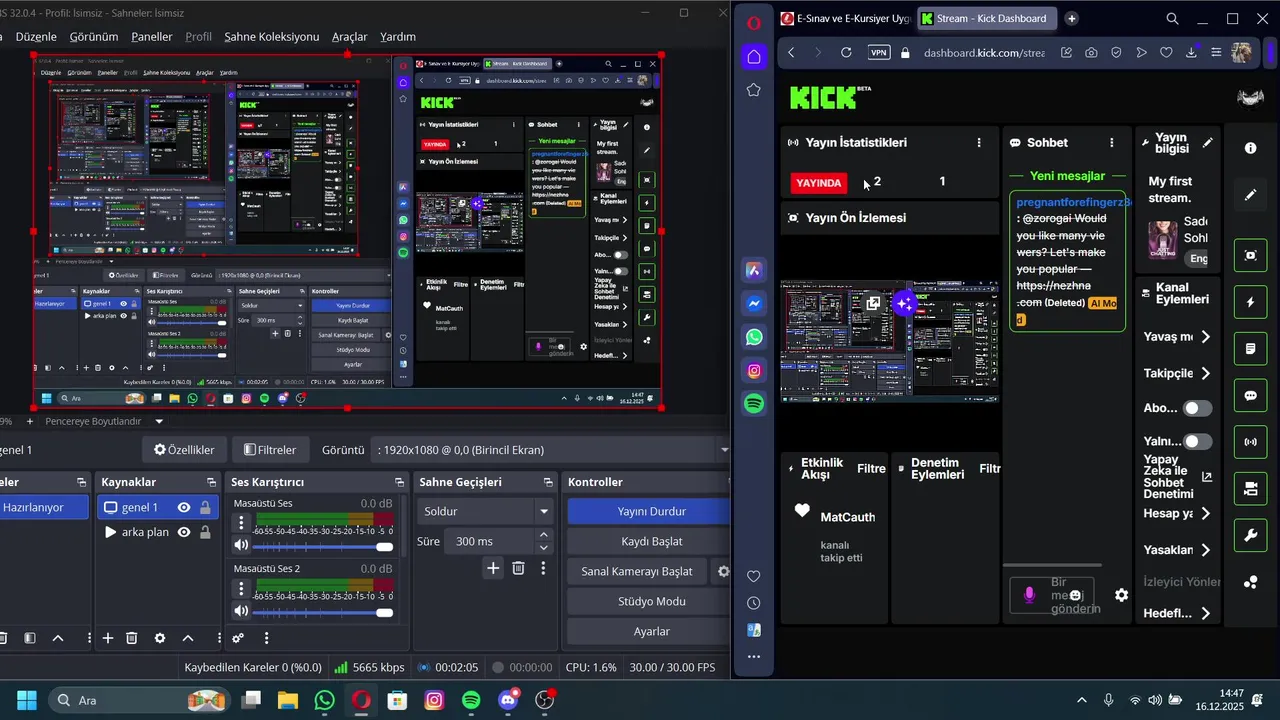Toggle lock on arka plan source
Image resolution: width=1280 pixels, height=720 pixels.
(x=205, y=533)
